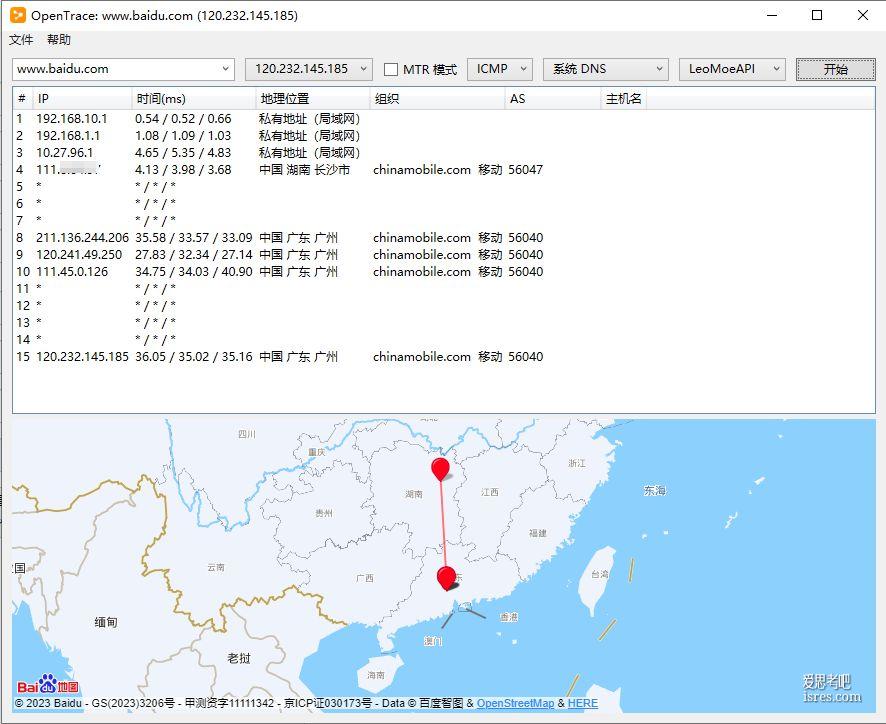Screen dimensions: 886x724
Task: Click the 缅甸 label on the map
Action: [x=106, y=622]
